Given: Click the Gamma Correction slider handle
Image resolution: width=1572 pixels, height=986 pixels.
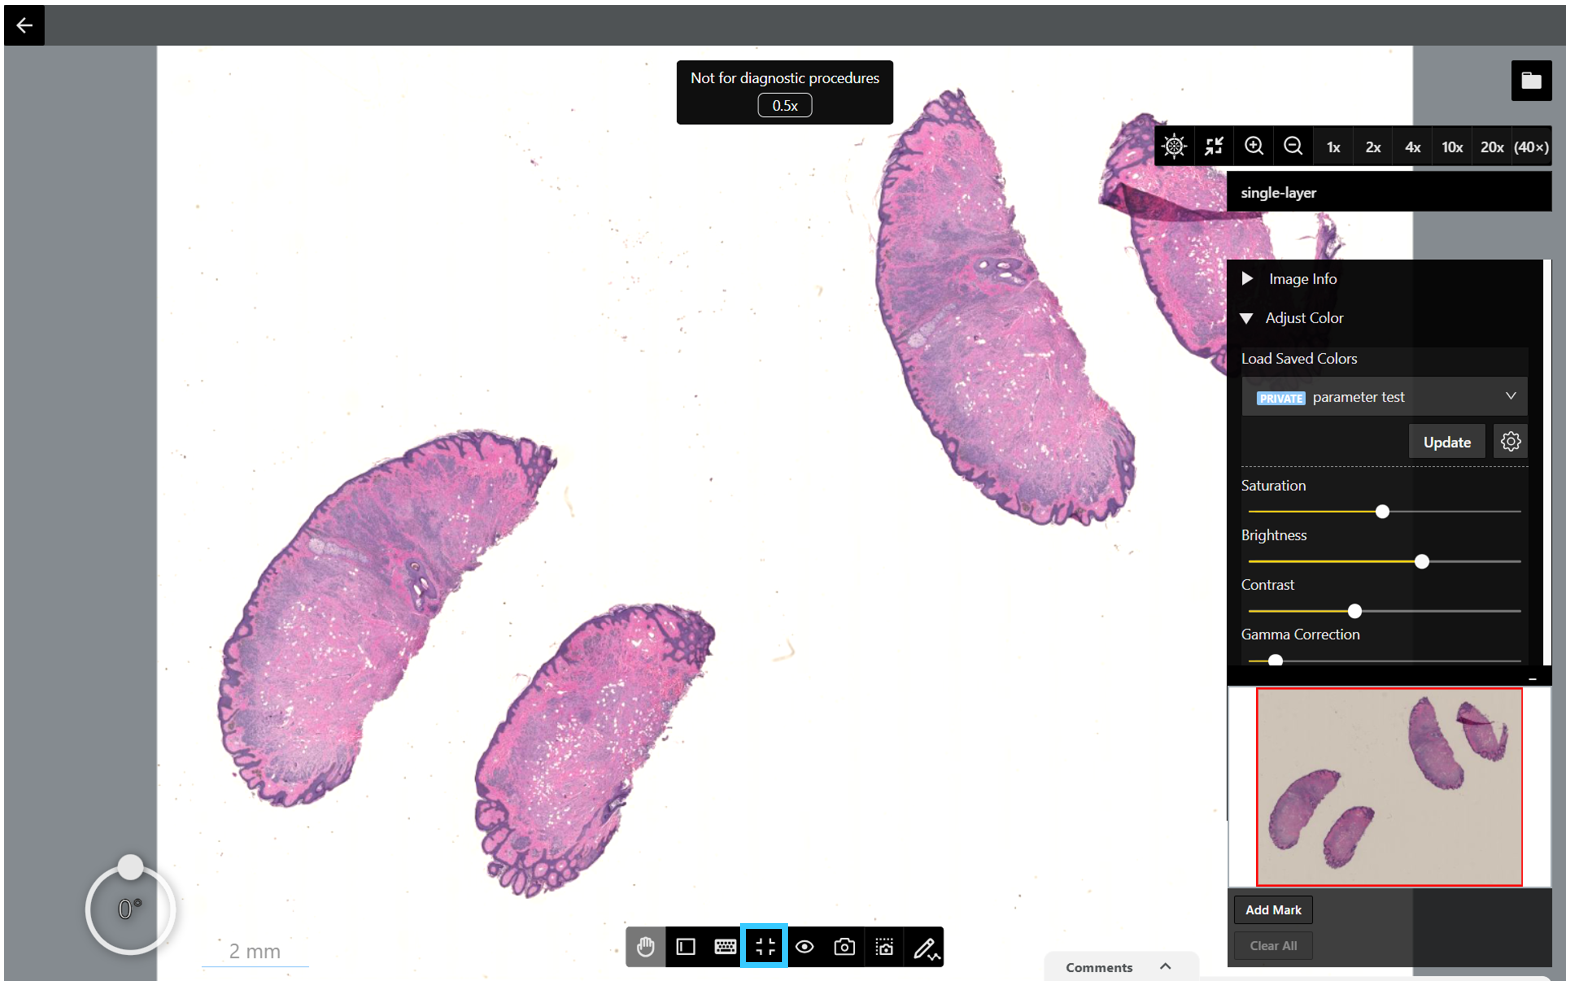Looking at the screenshot, I should [1275, 660].
